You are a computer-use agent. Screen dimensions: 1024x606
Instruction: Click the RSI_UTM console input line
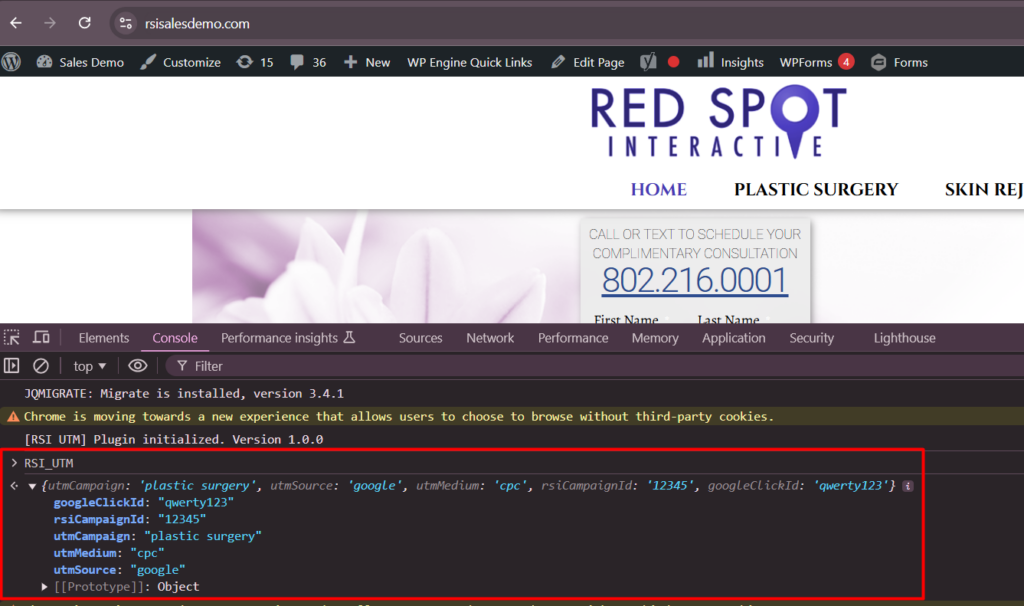click(x=49, y=463)
